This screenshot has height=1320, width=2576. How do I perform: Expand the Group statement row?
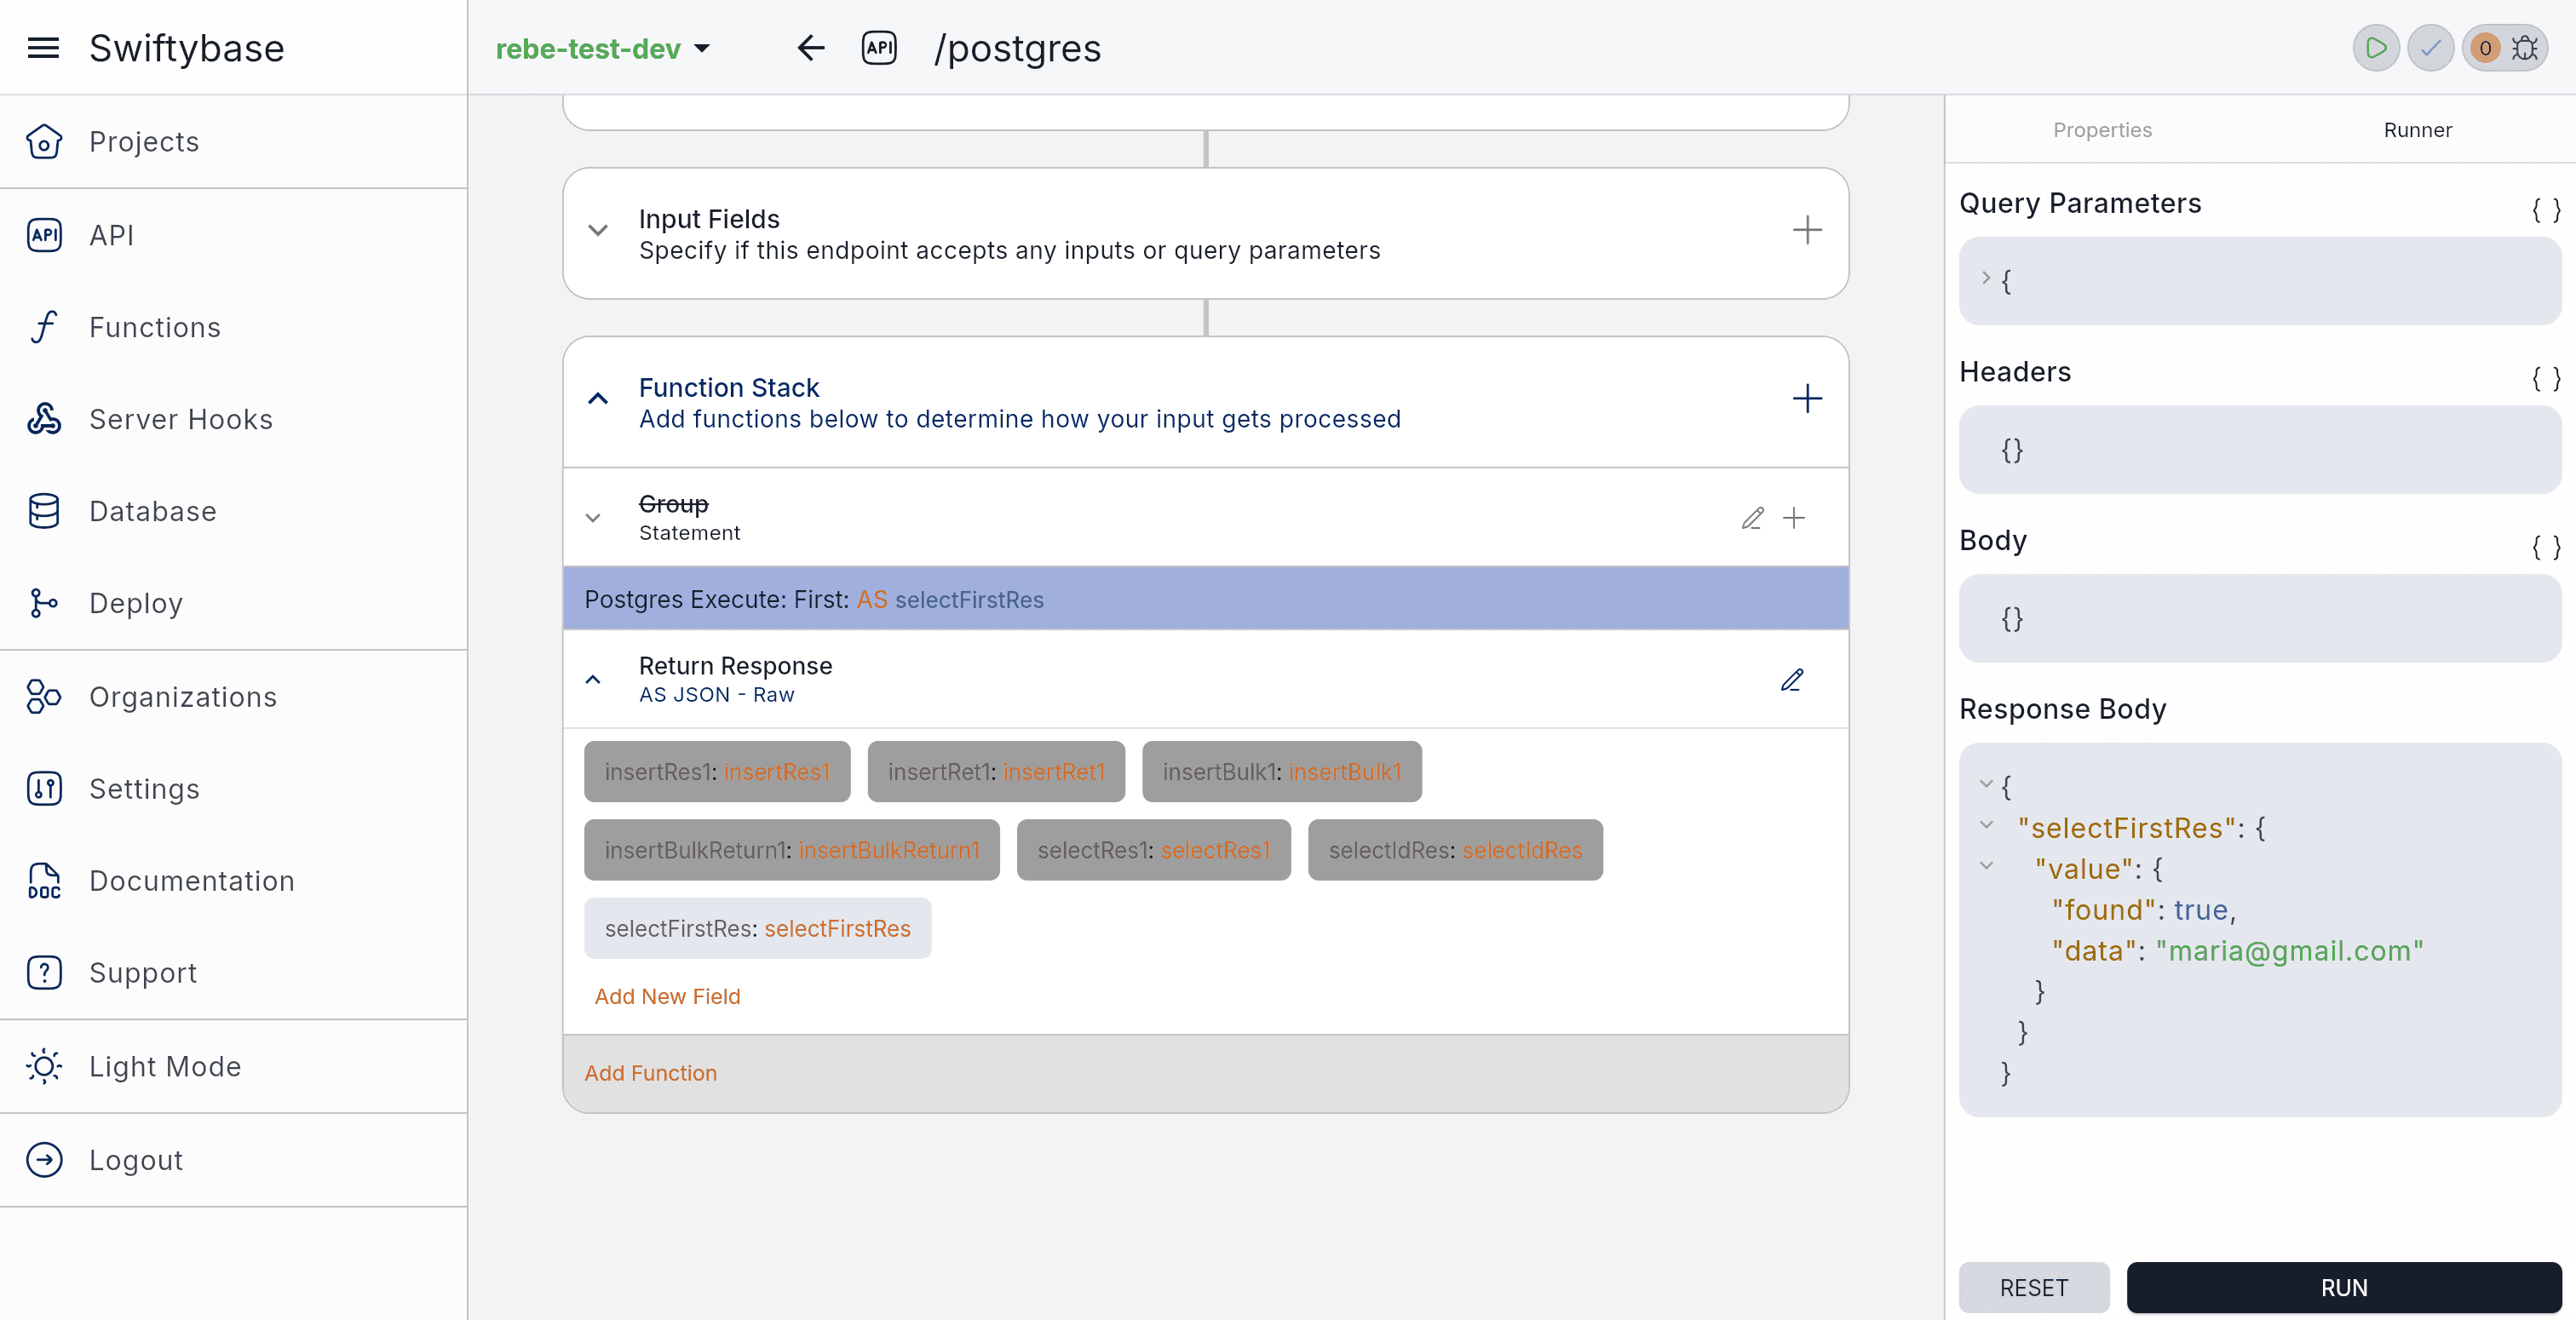point(593,518)
